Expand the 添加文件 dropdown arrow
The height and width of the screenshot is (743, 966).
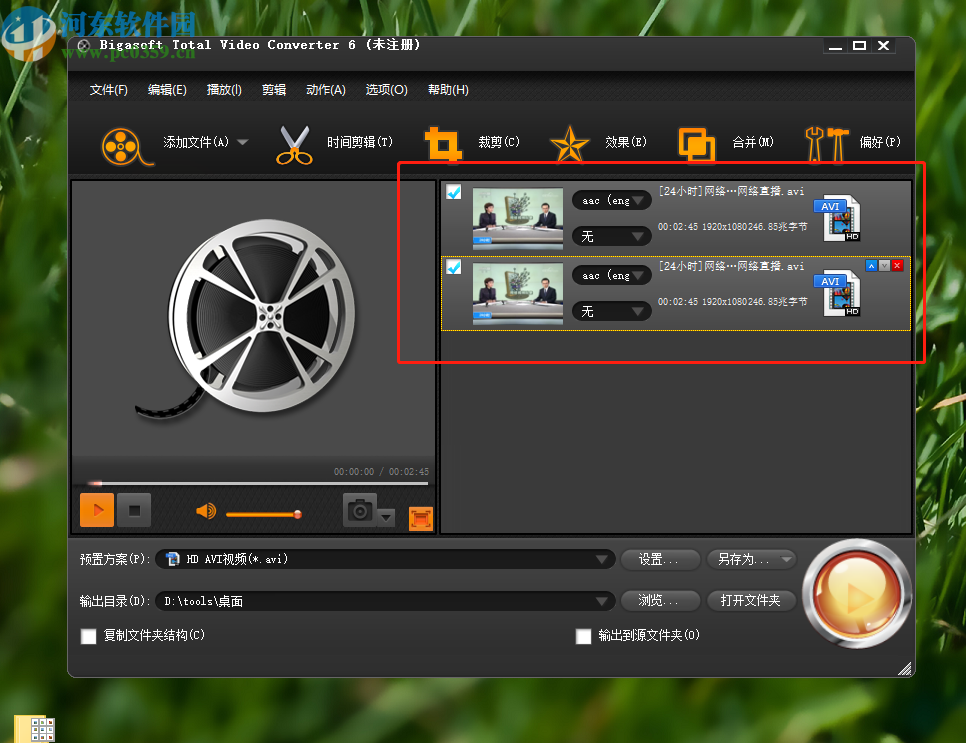point(243,142)
